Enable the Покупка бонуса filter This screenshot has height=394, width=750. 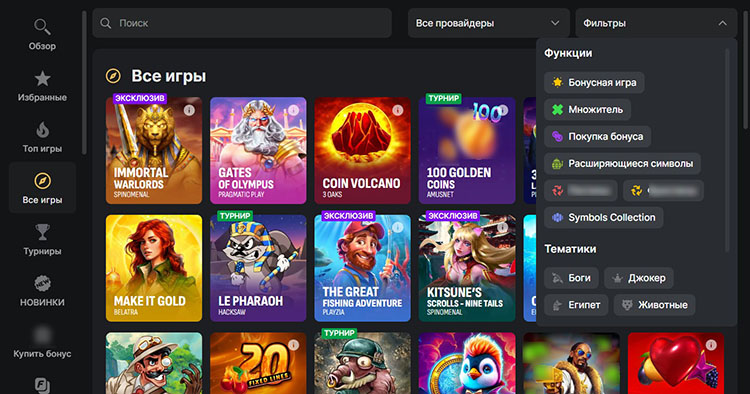click(x=597, y=137)
